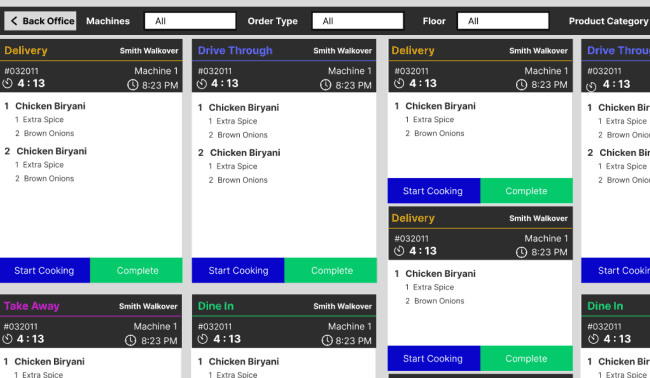650x378 pixels.
Task: Open the Floor filter dropdown
Action: (503, 21)
